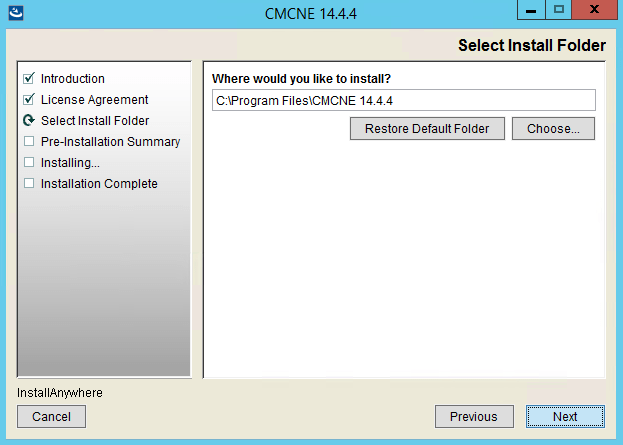Click the Pre-Installation Summary empty checkbox
This screenshot has height=445, width=623.
click(x=29, y=141)
